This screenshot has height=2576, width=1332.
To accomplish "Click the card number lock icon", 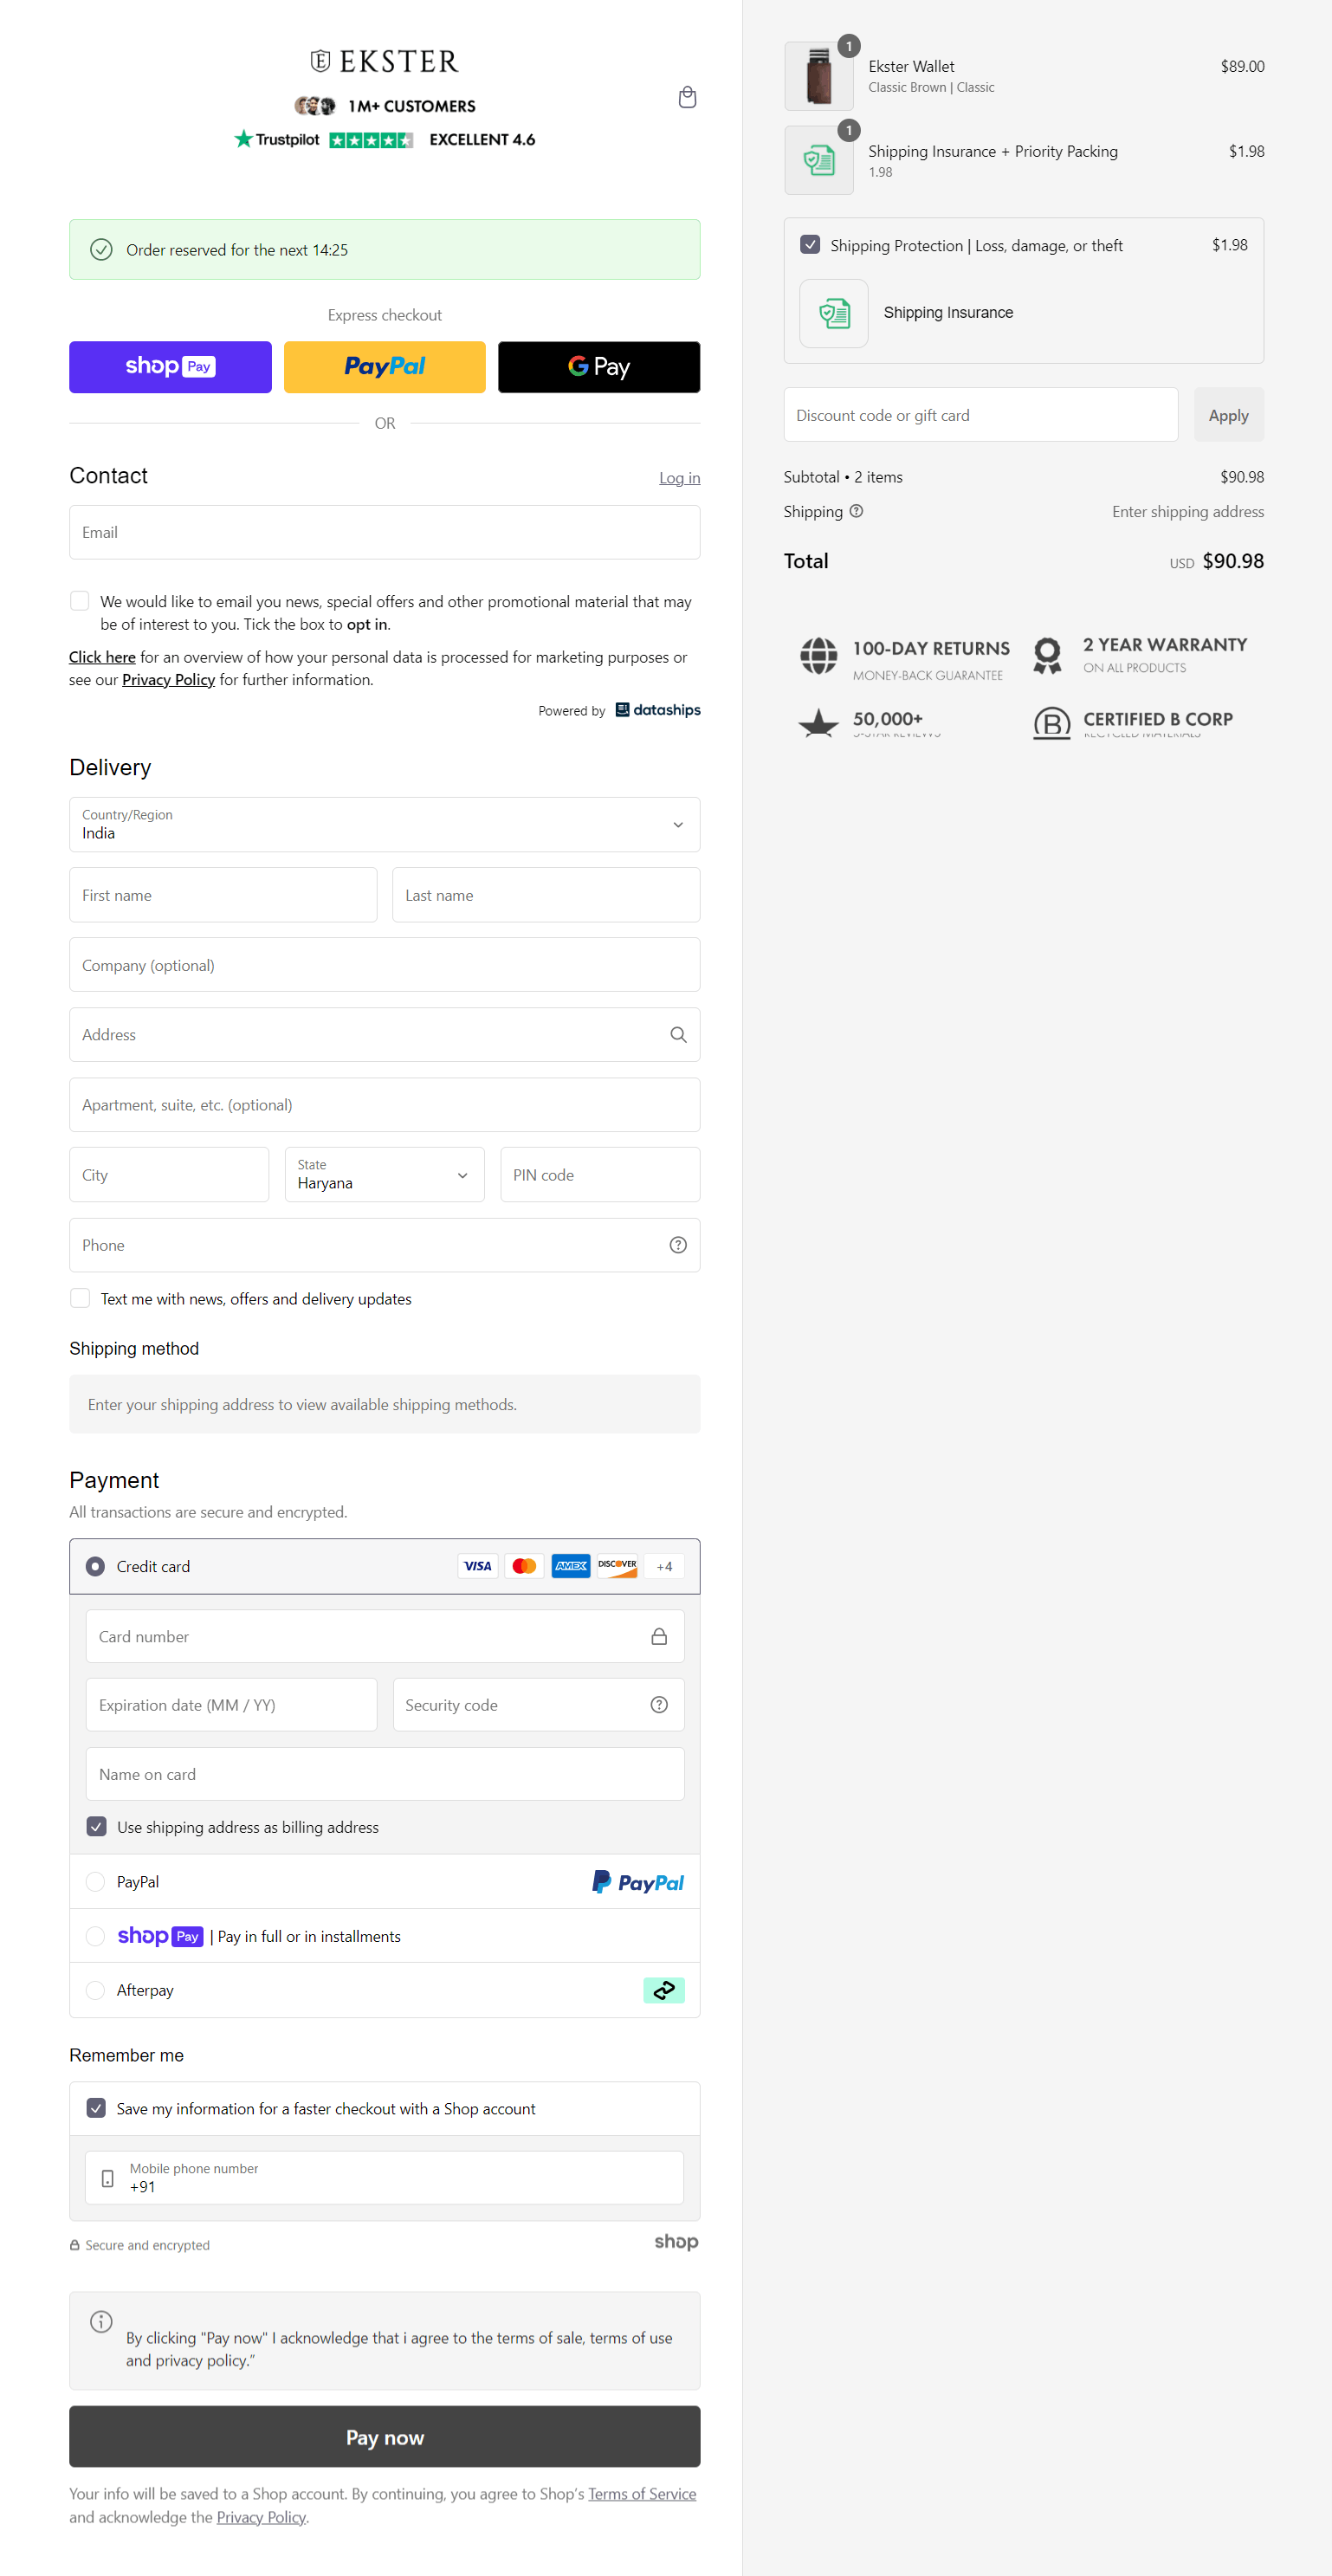I will (659, 1636).
